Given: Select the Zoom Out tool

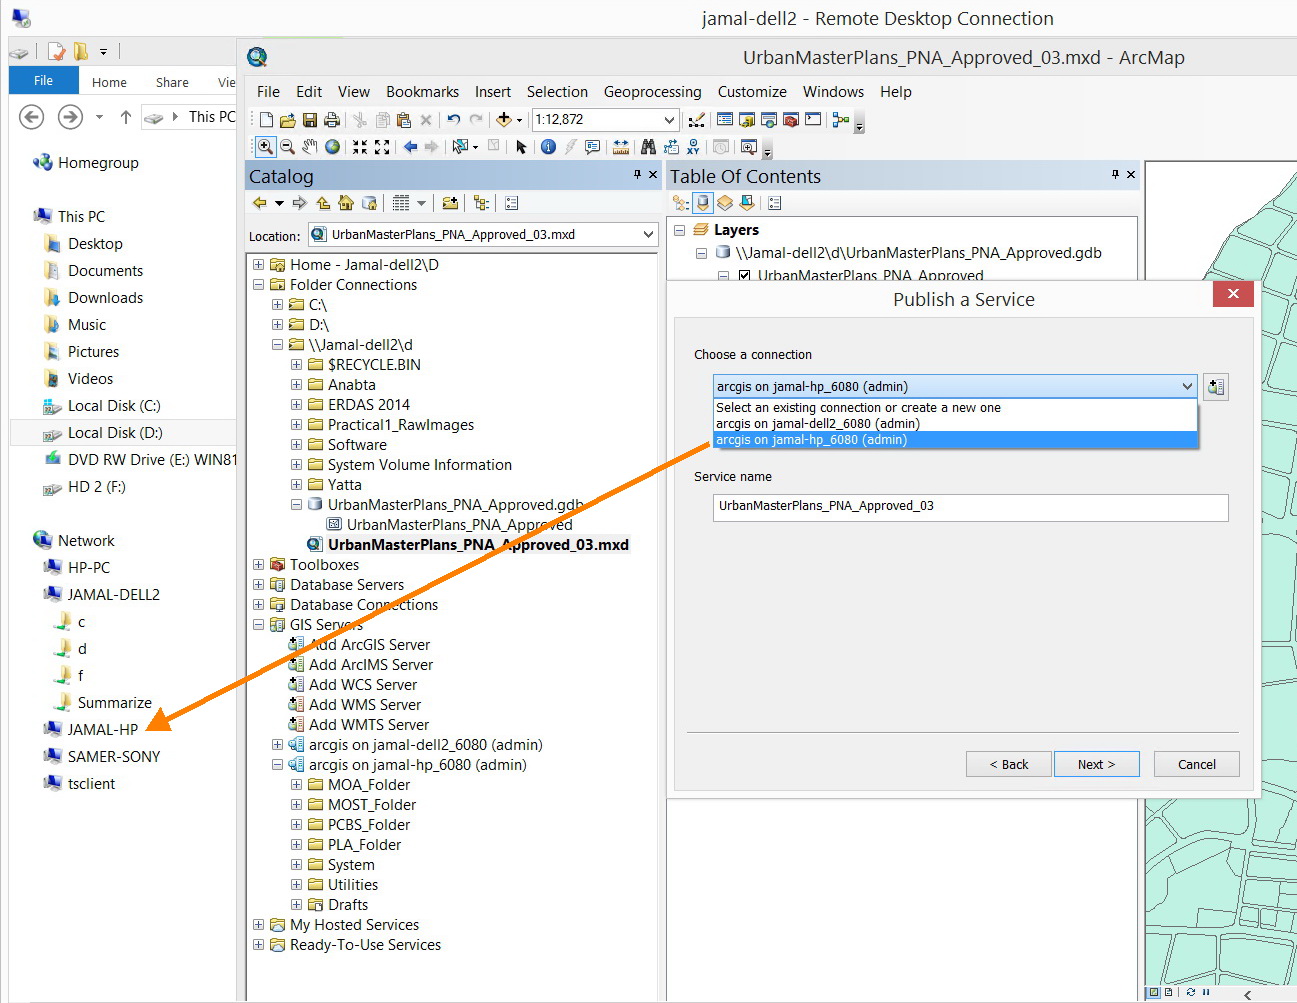Looking at the screenshot, I should [288, 147].
